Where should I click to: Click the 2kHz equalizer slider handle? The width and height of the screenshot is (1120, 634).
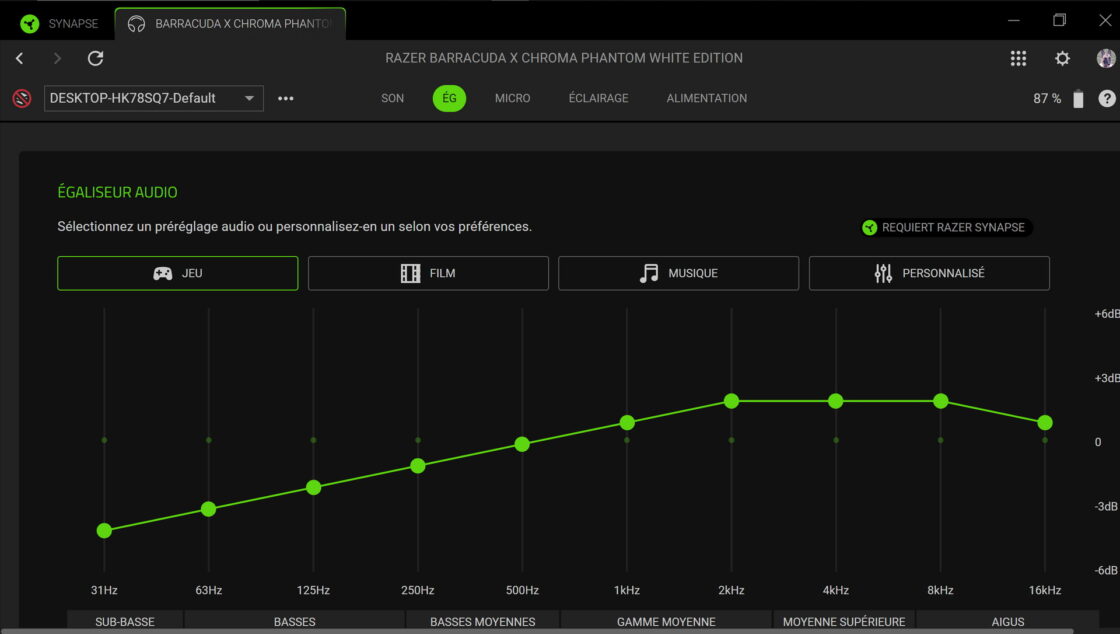(x=731, y=401)
